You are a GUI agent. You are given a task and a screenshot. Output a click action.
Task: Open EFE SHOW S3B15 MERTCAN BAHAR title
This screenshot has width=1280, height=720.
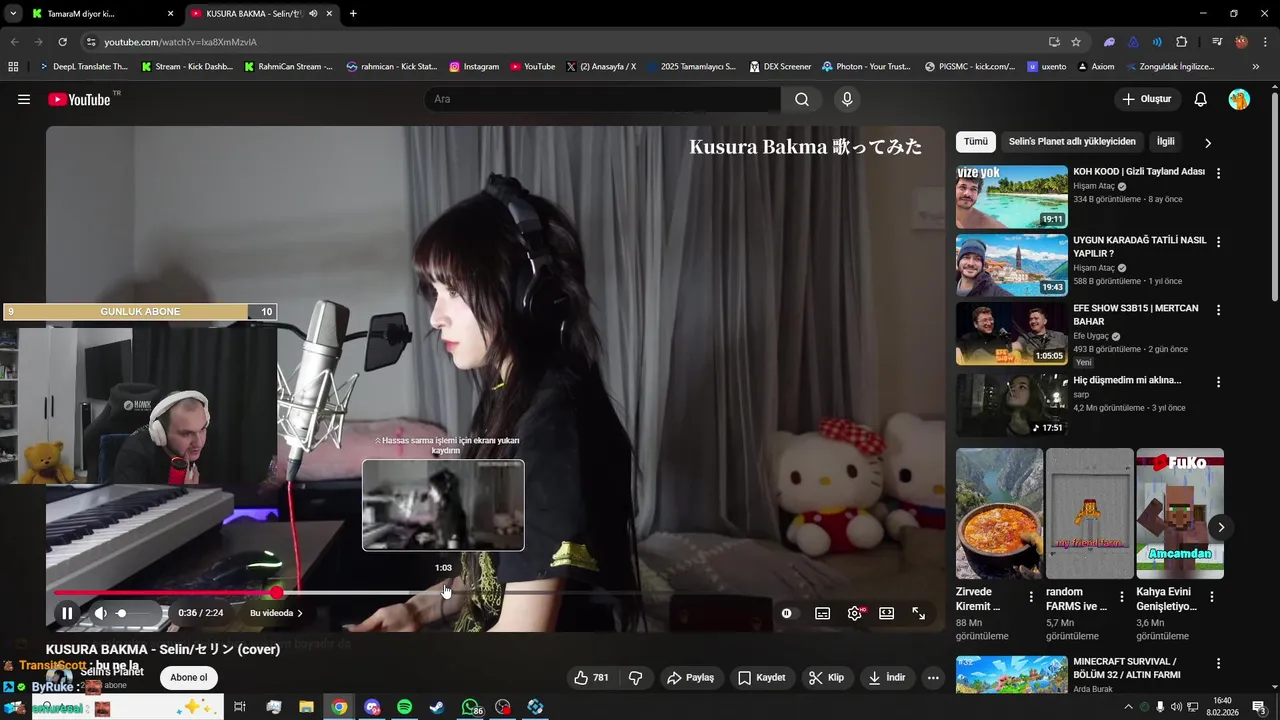coord(1135,315)
